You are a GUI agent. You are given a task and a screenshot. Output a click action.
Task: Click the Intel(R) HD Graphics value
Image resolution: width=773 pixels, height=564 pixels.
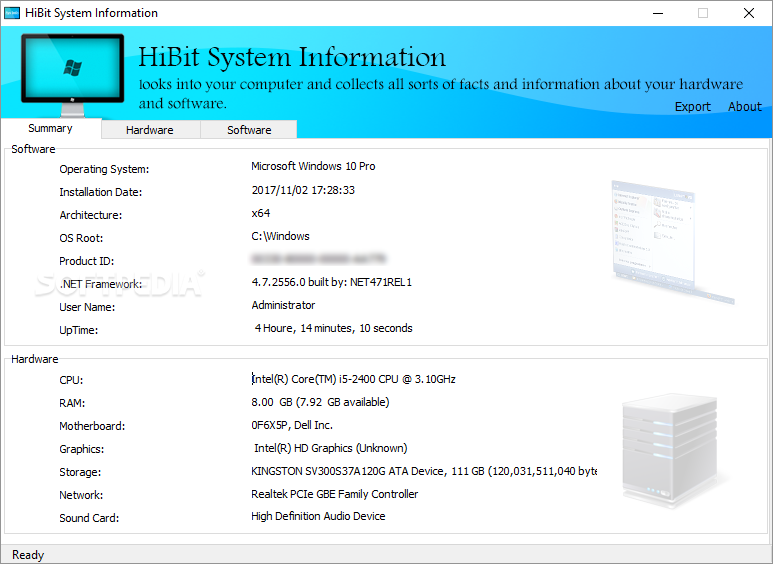click(330, 448)
